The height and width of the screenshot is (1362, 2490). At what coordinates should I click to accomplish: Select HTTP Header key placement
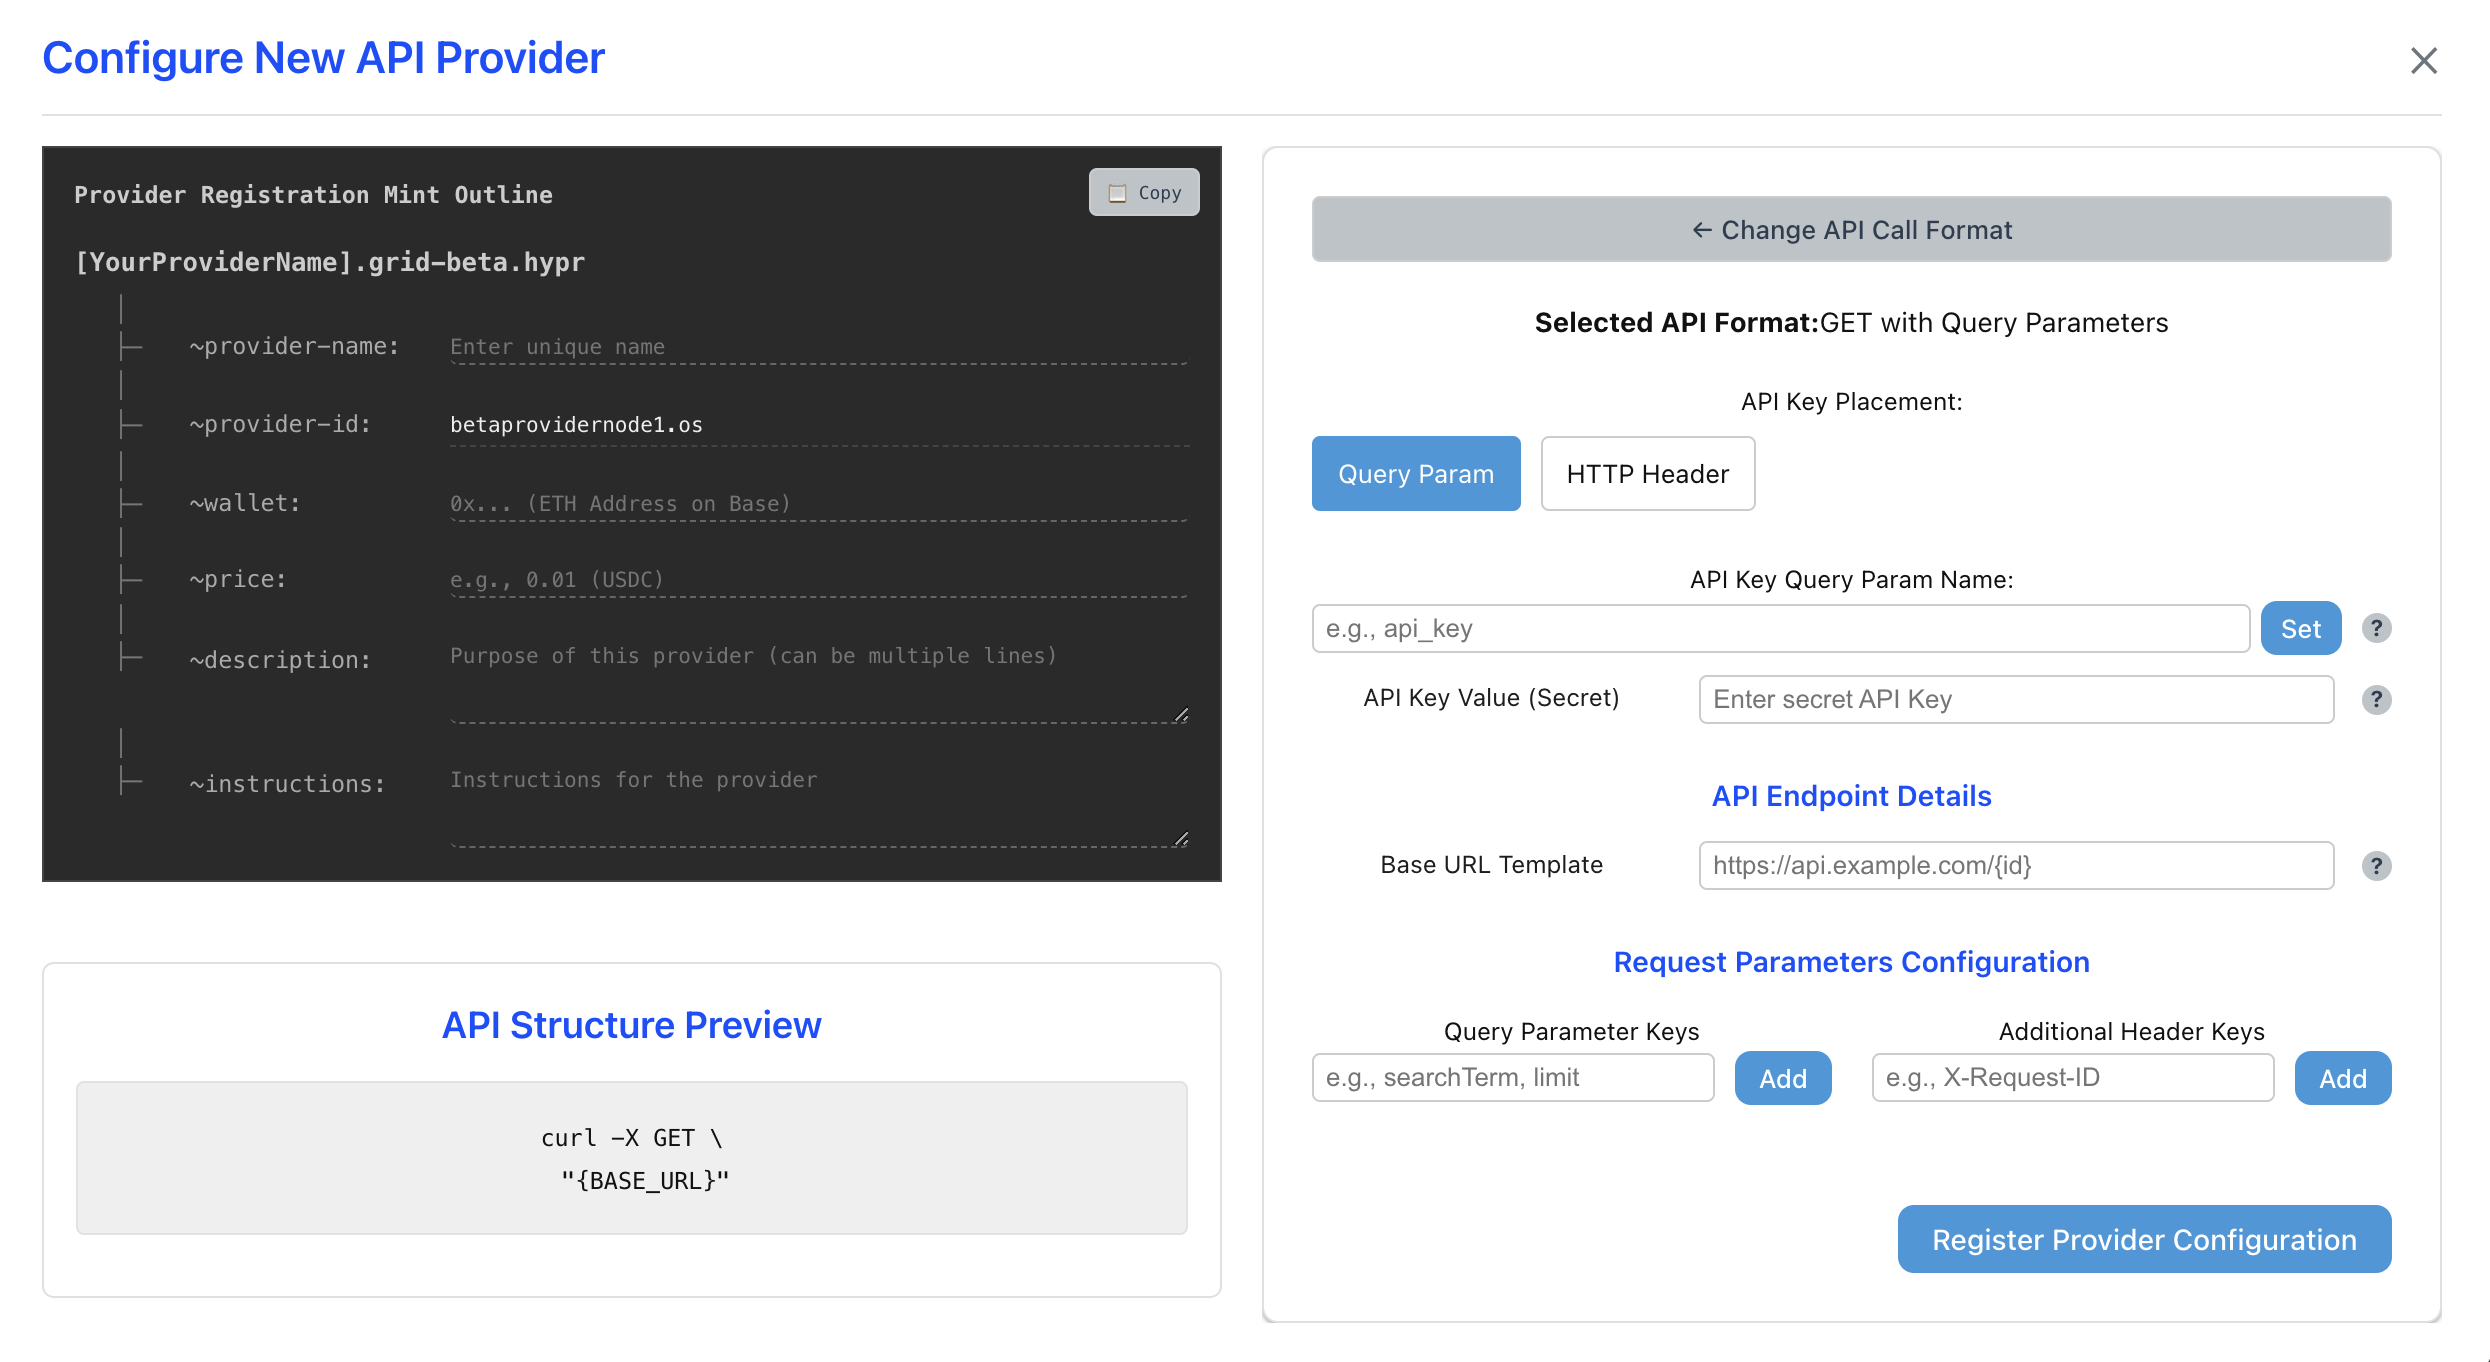[x=1648, y=473]
